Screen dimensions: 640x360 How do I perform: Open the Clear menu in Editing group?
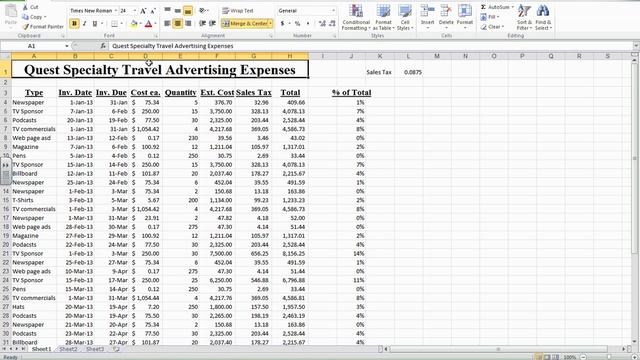[493, 27]
